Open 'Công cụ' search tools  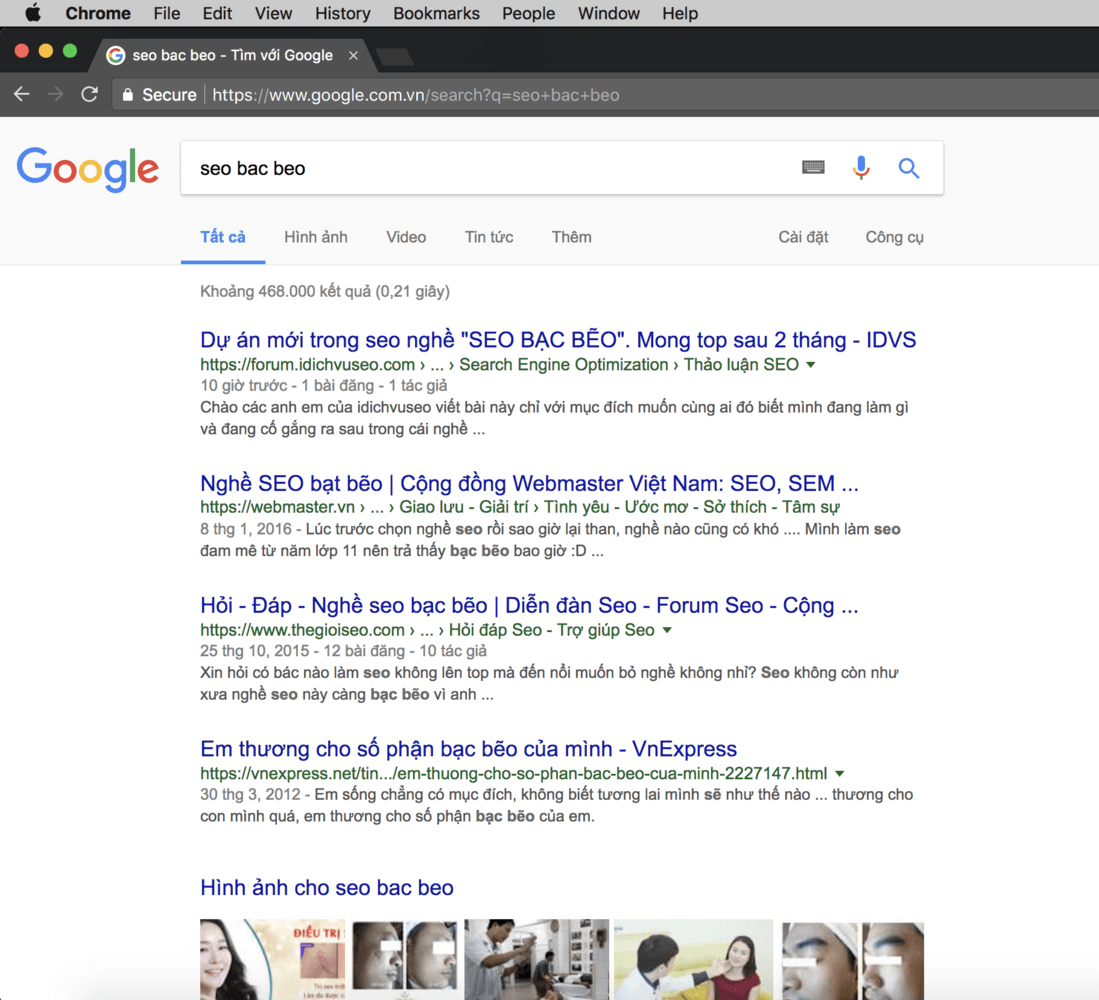click(x=894, y=237)
